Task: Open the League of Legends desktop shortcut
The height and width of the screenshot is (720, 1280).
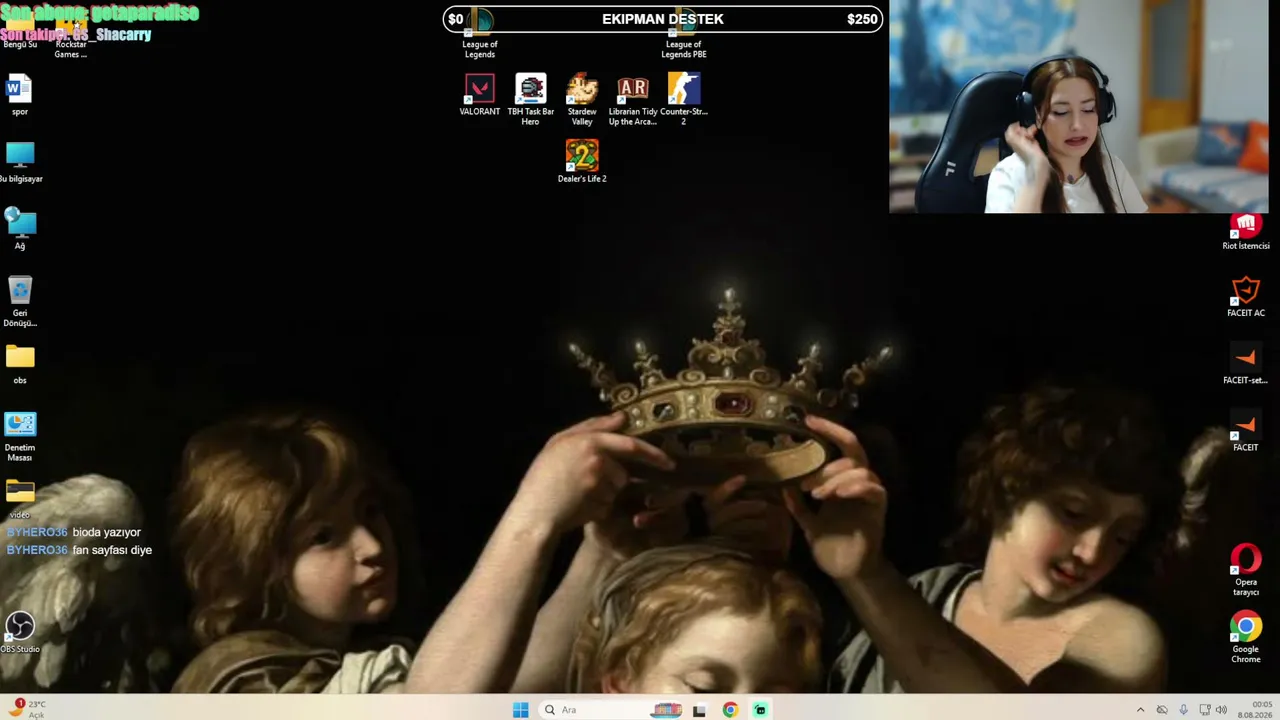Action: [480, 32]
